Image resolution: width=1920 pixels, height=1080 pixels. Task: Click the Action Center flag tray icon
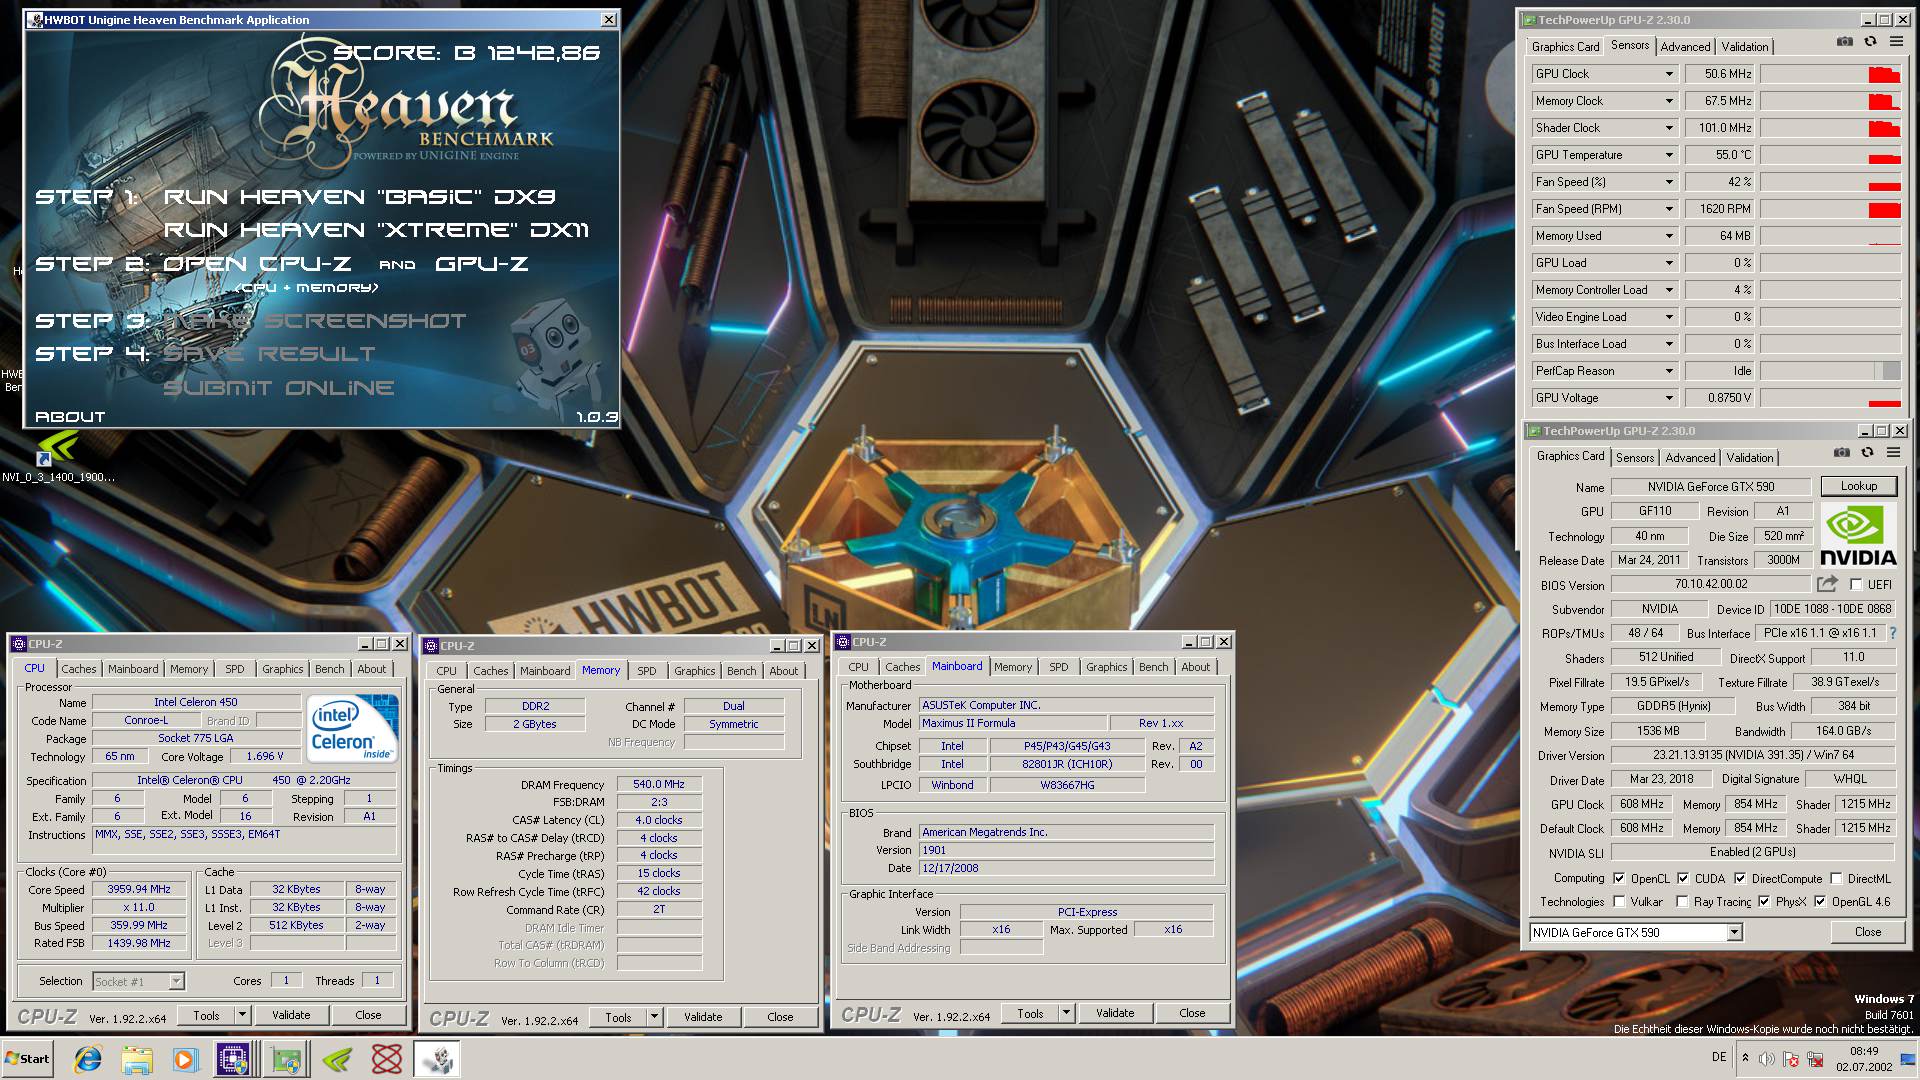tap(1790, 1059)
